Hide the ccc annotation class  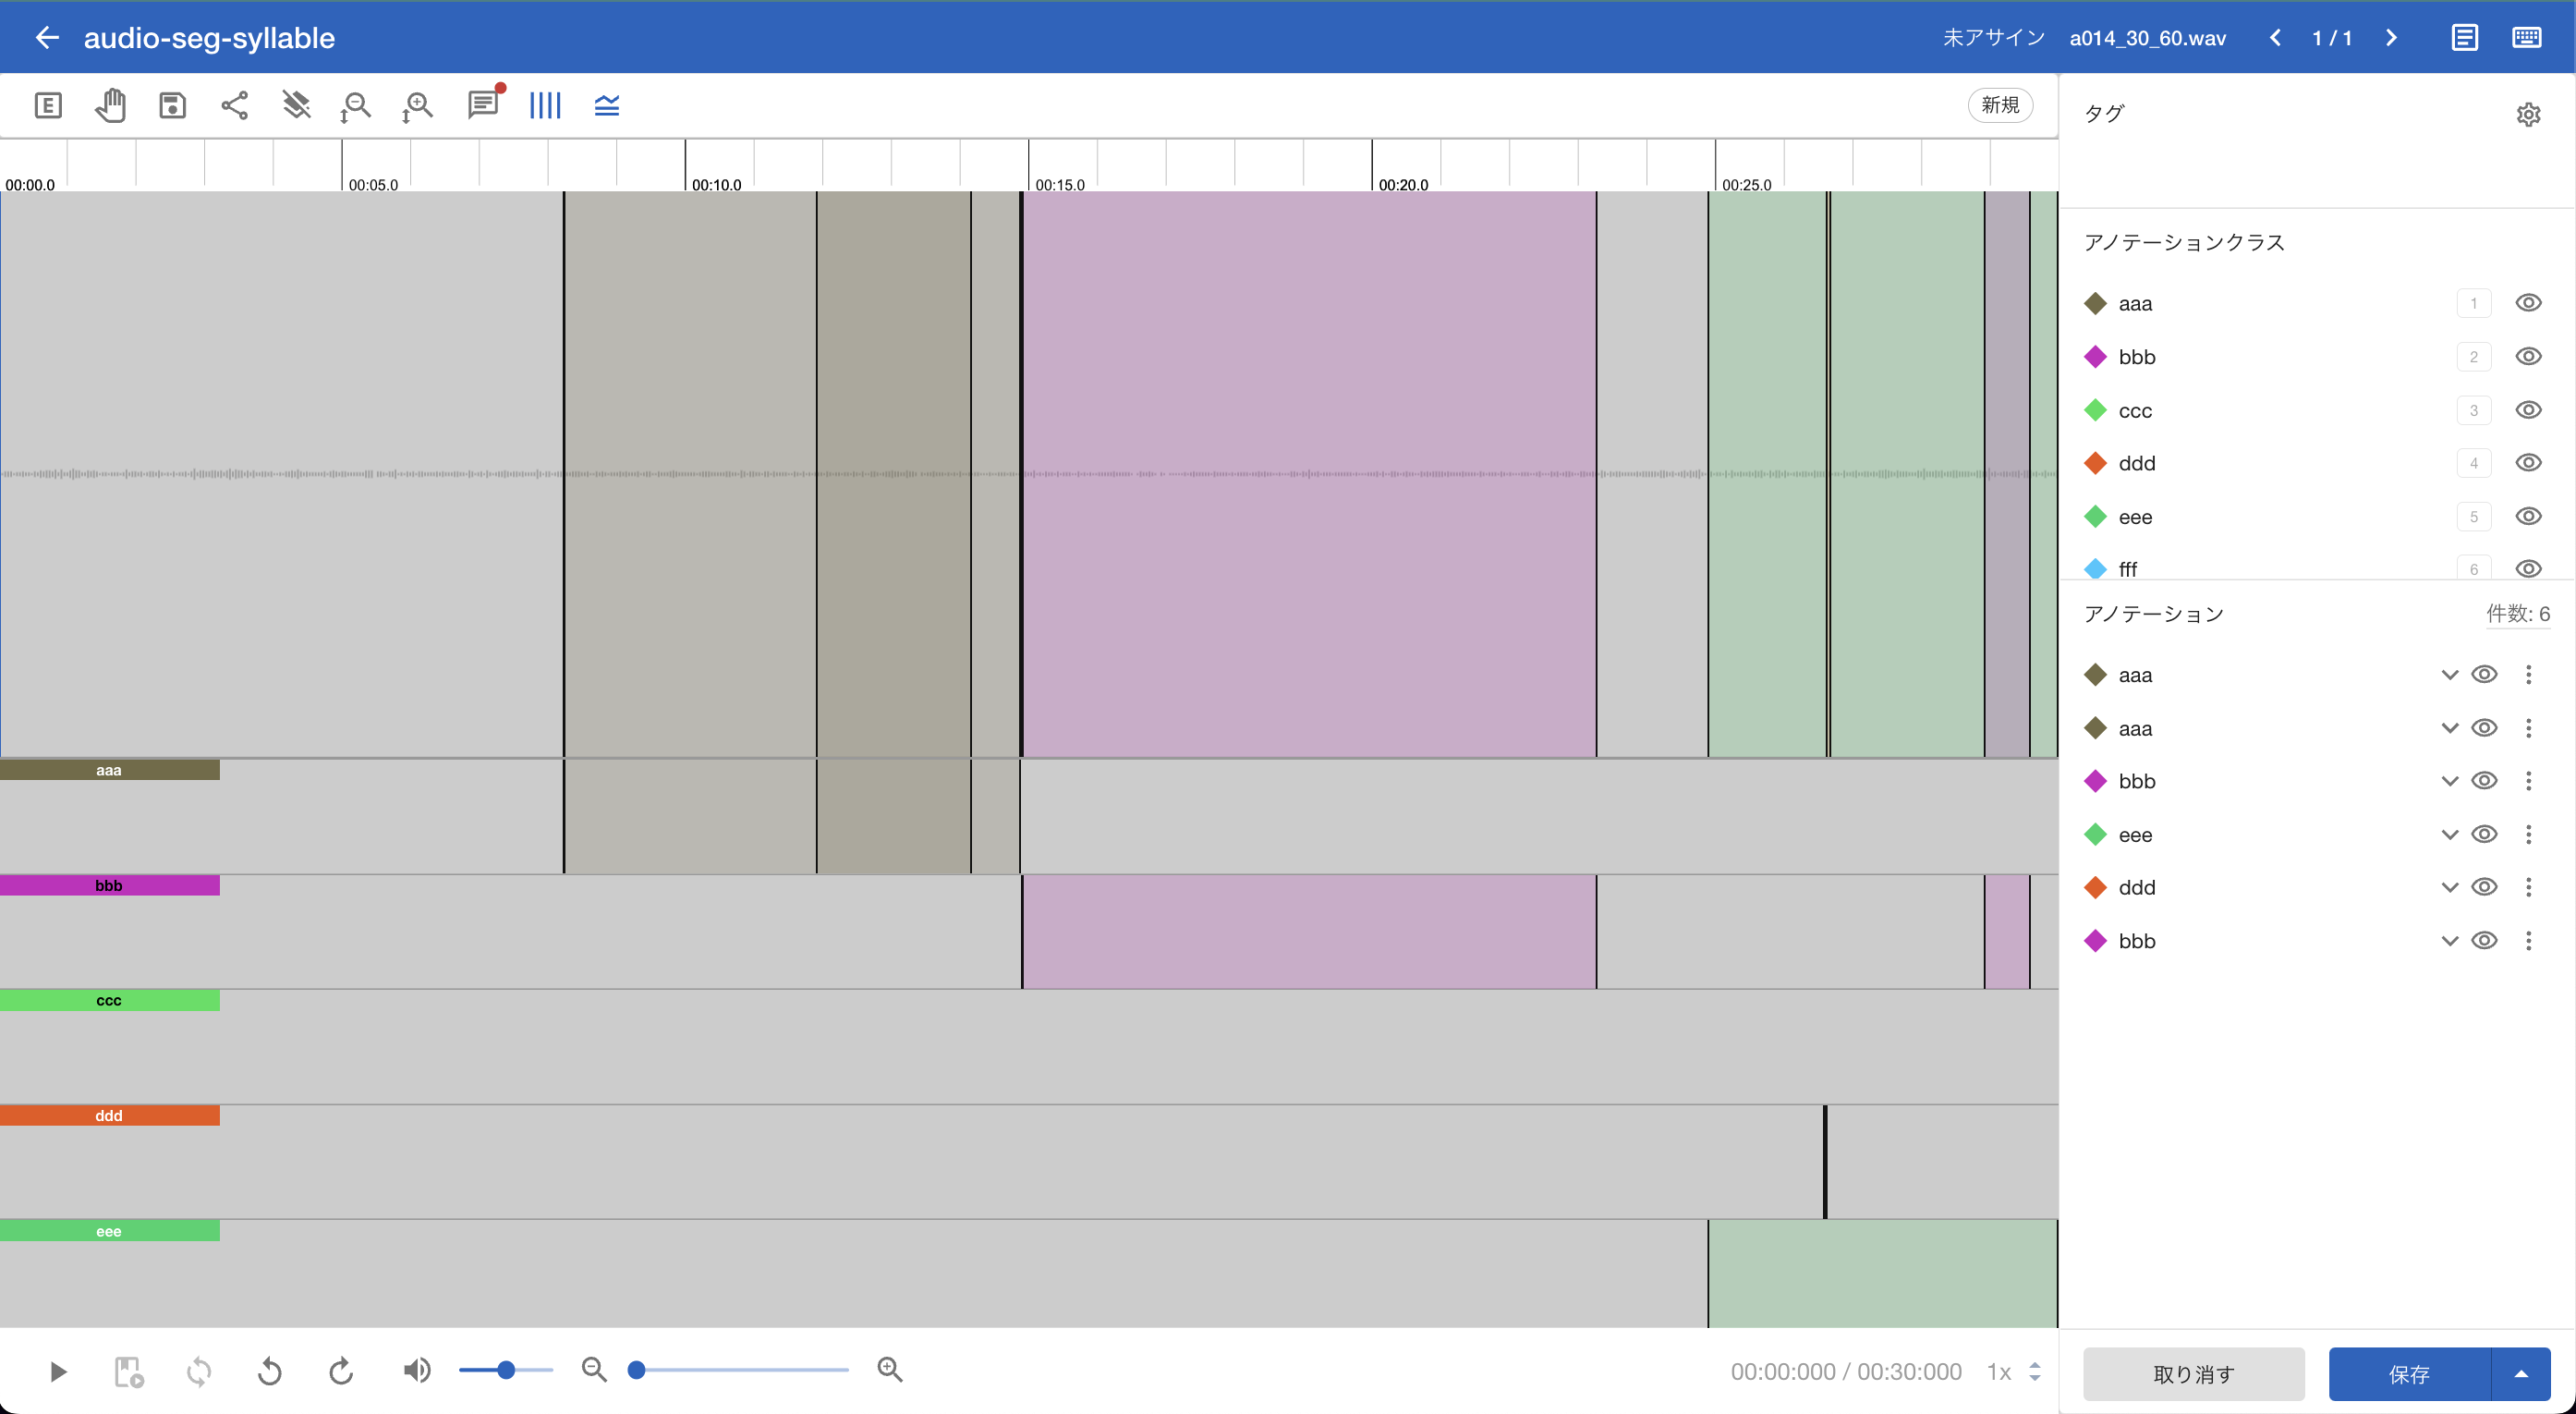(2528, 410)
